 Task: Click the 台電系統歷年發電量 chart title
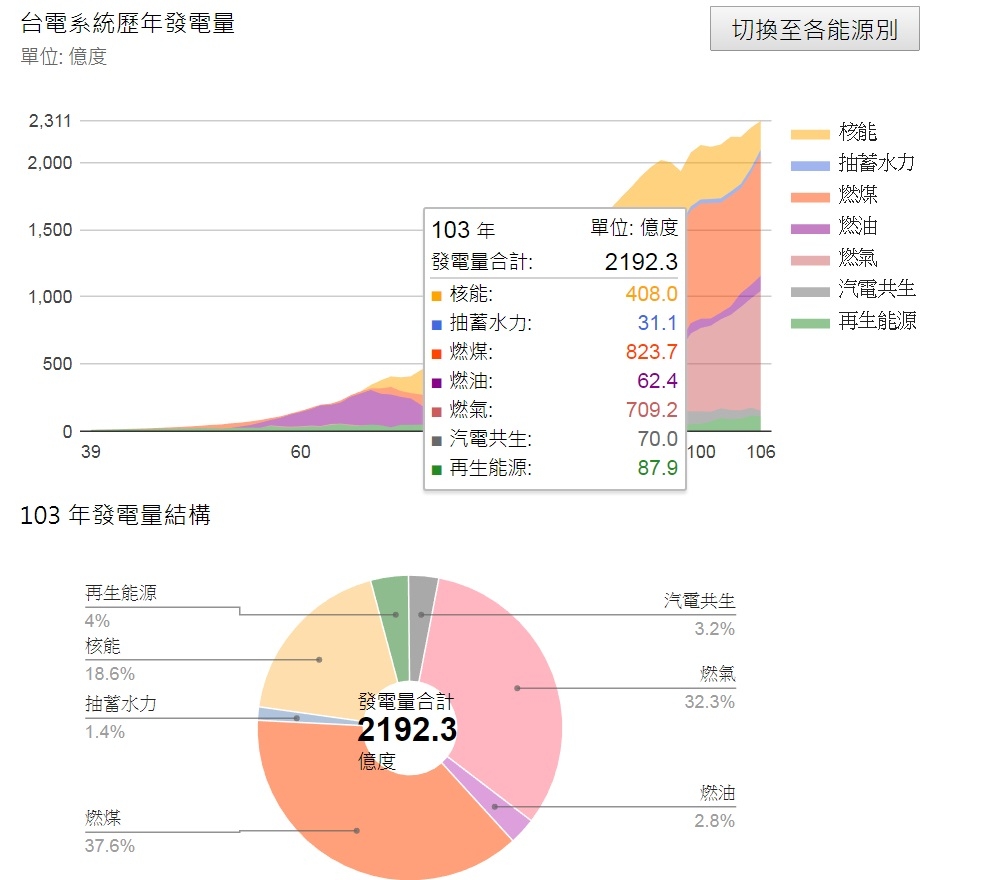(x=128, y=24)
